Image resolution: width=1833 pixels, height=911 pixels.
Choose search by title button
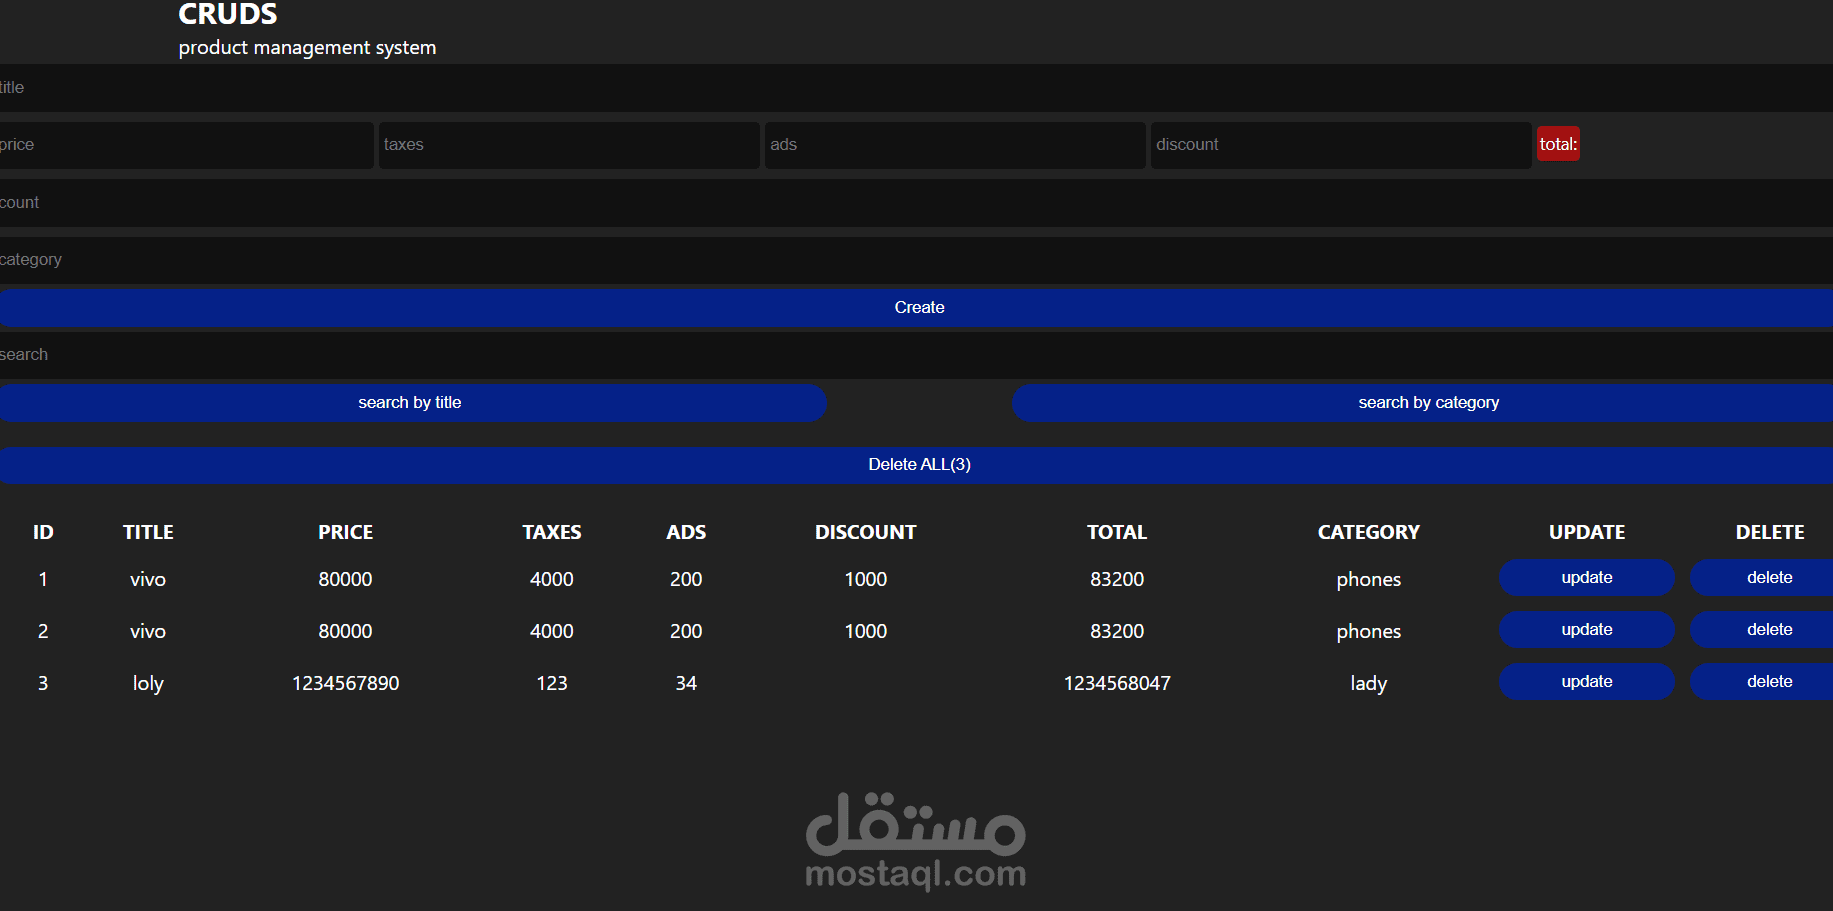coord(412,403)
